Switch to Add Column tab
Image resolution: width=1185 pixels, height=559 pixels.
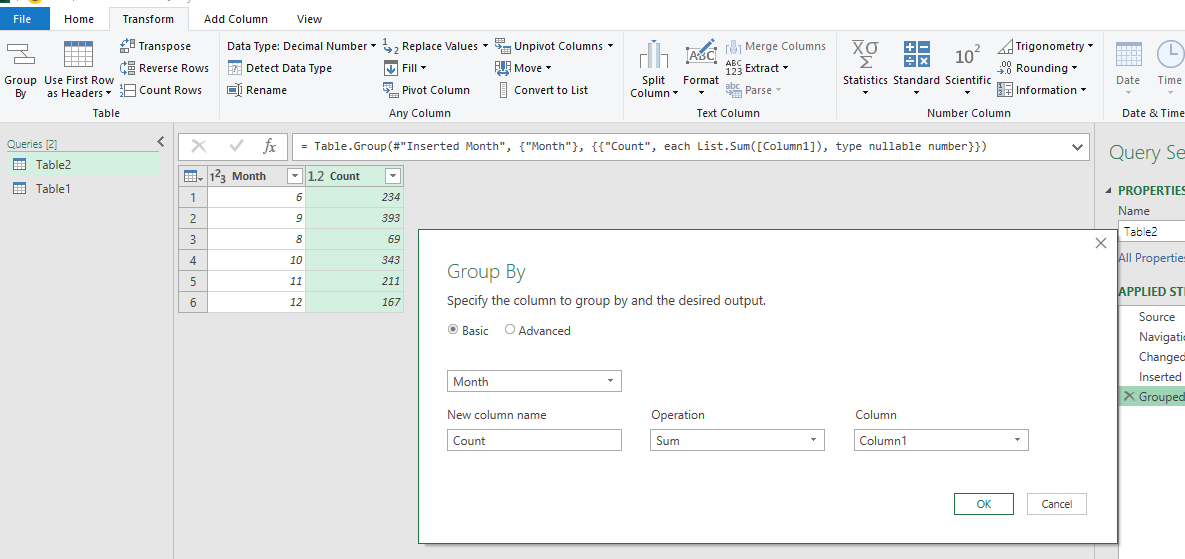pos(236,19)
